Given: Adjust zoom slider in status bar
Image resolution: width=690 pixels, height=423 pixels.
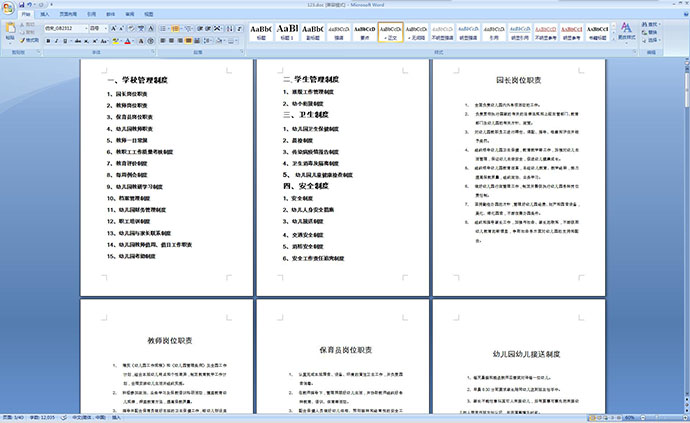Looking at the screenshot, I should (656, 417).
